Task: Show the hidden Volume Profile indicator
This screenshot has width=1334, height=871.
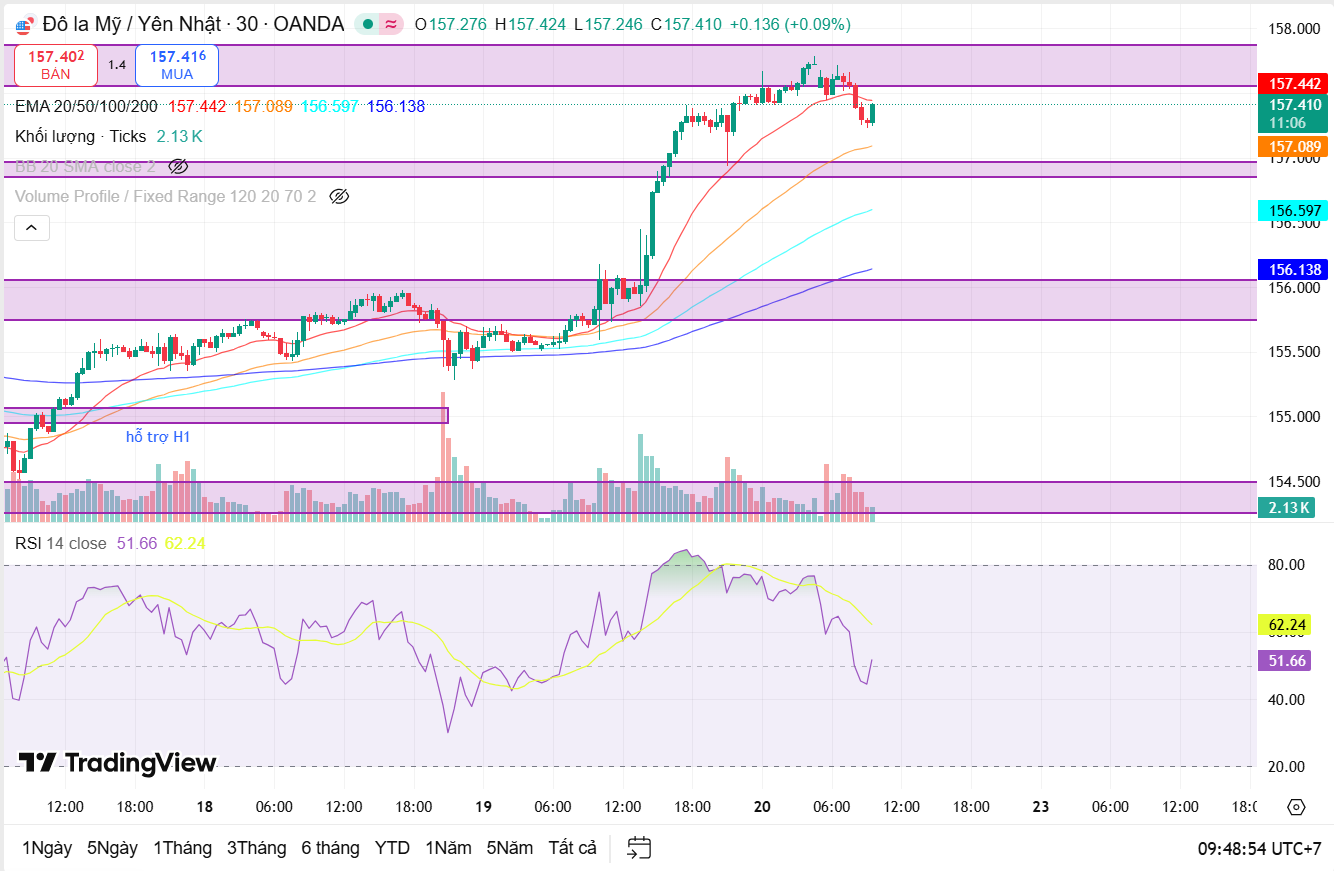Action: coord(339,196)
